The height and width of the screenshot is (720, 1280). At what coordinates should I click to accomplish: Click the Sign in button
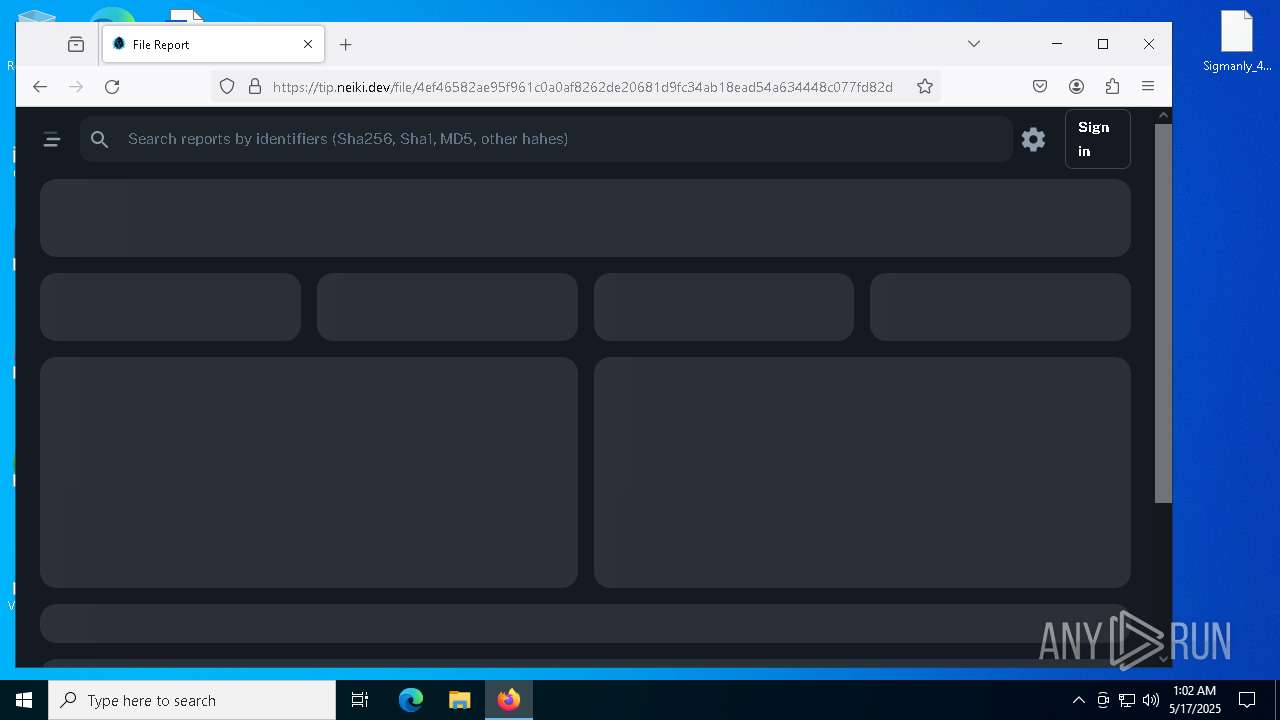[1097, 139]
